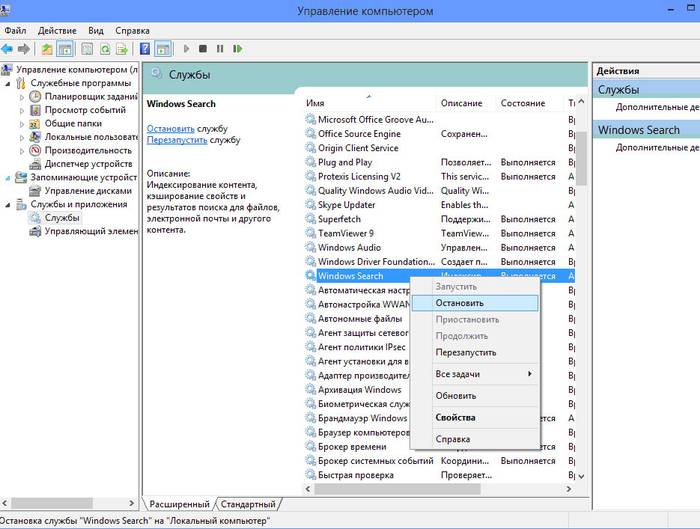The height and width of the screenshot is (529, 700).
Task: Click the Up One Level folder icon
Action: point(46,48)
